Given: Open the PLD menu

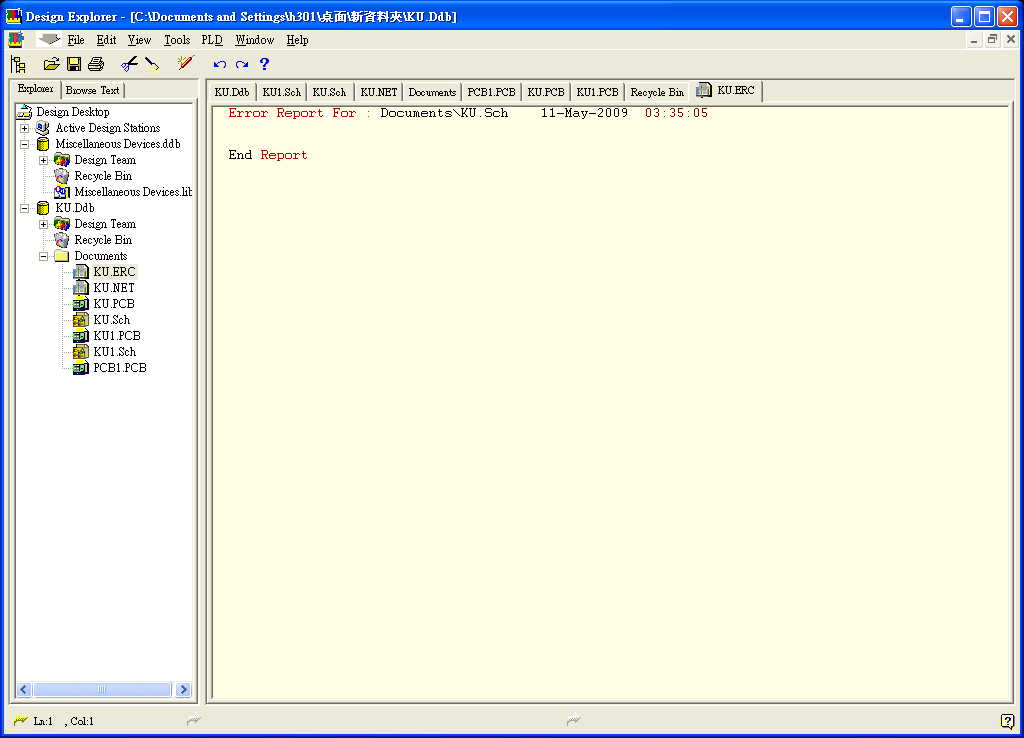Looking at the screenshot, I should point(212,40).
